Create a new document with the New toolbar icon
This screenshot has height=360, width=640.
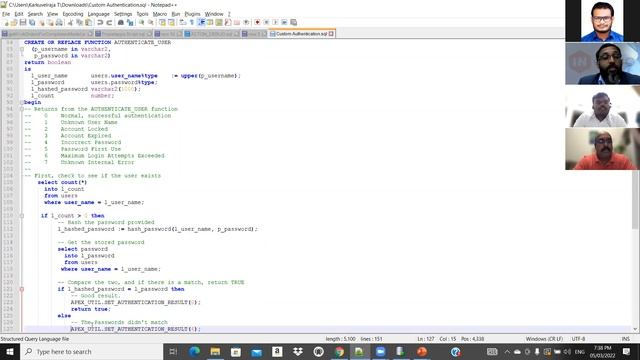tap(6, 22)
